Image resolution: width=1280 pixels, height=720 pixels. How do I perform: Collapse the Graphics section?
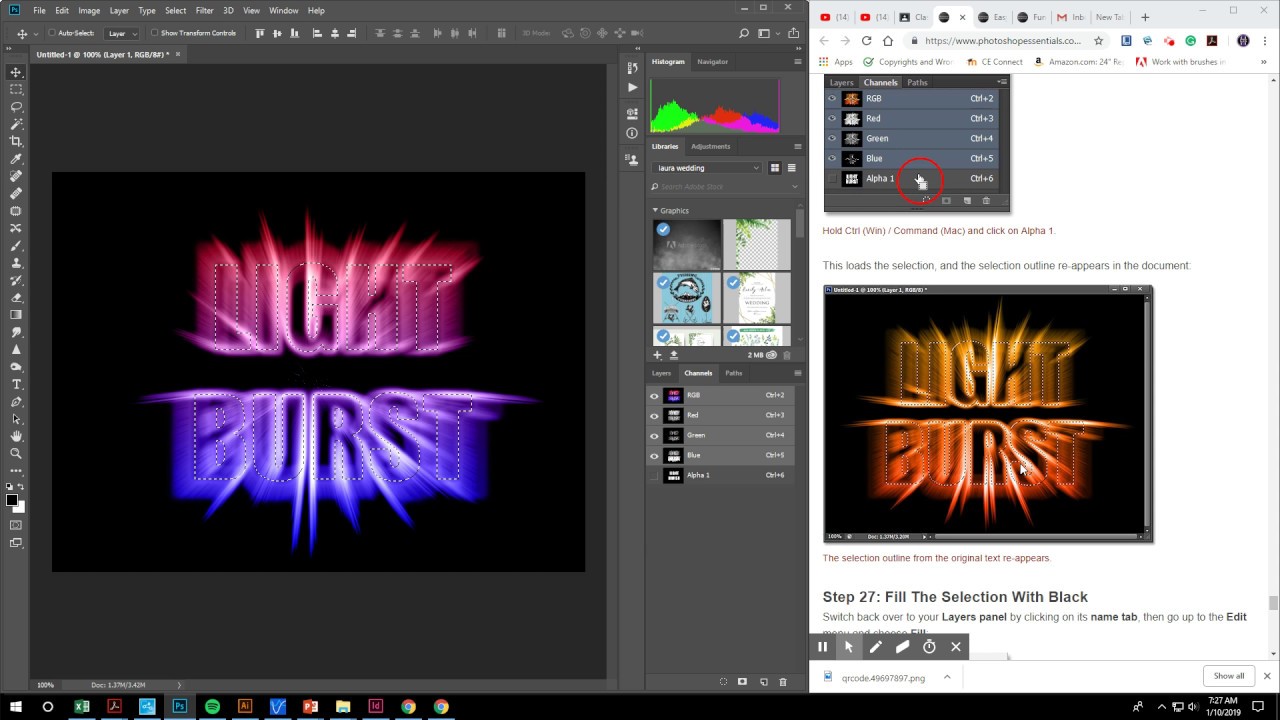[x=655, y=211]
